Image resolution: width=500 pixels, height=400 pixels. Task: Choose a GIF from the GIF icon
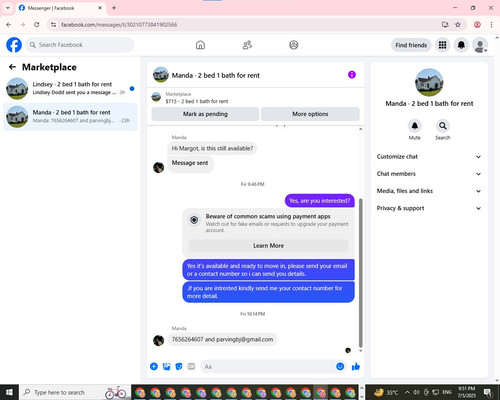pyautogui.click(x=191, y=367)
